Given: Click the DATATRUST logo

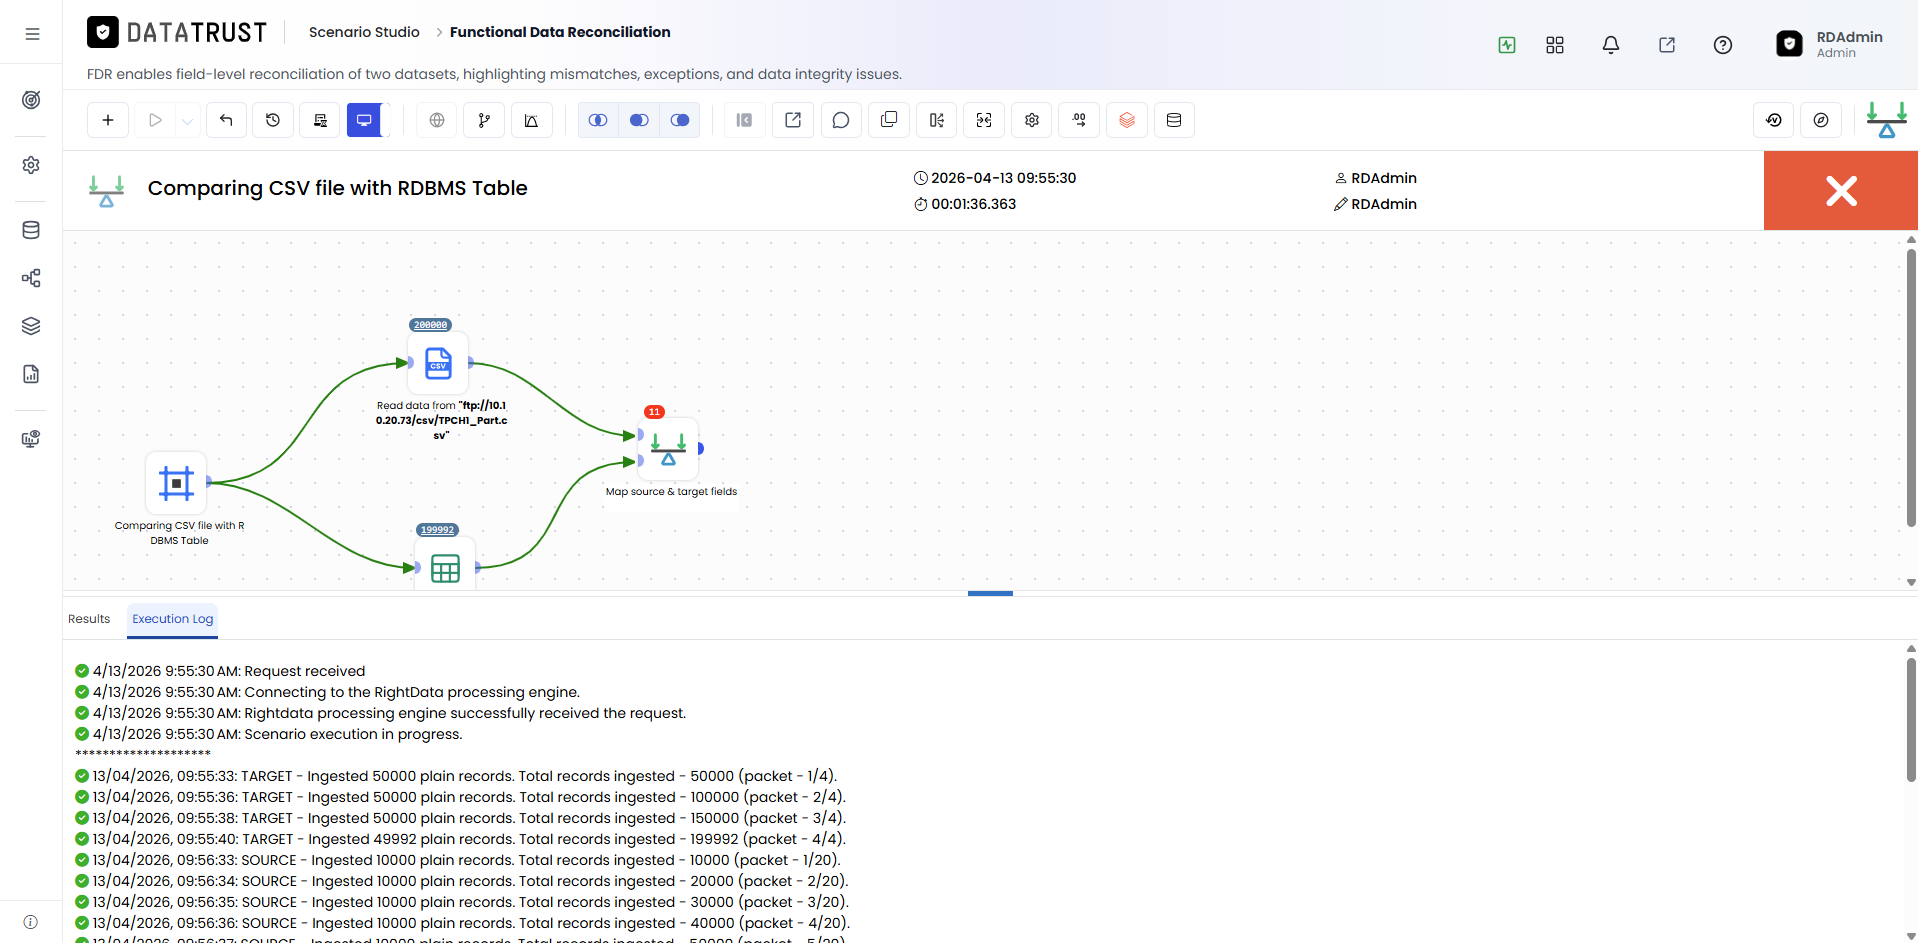Looking at the screenshot, I should pos(177,33).
